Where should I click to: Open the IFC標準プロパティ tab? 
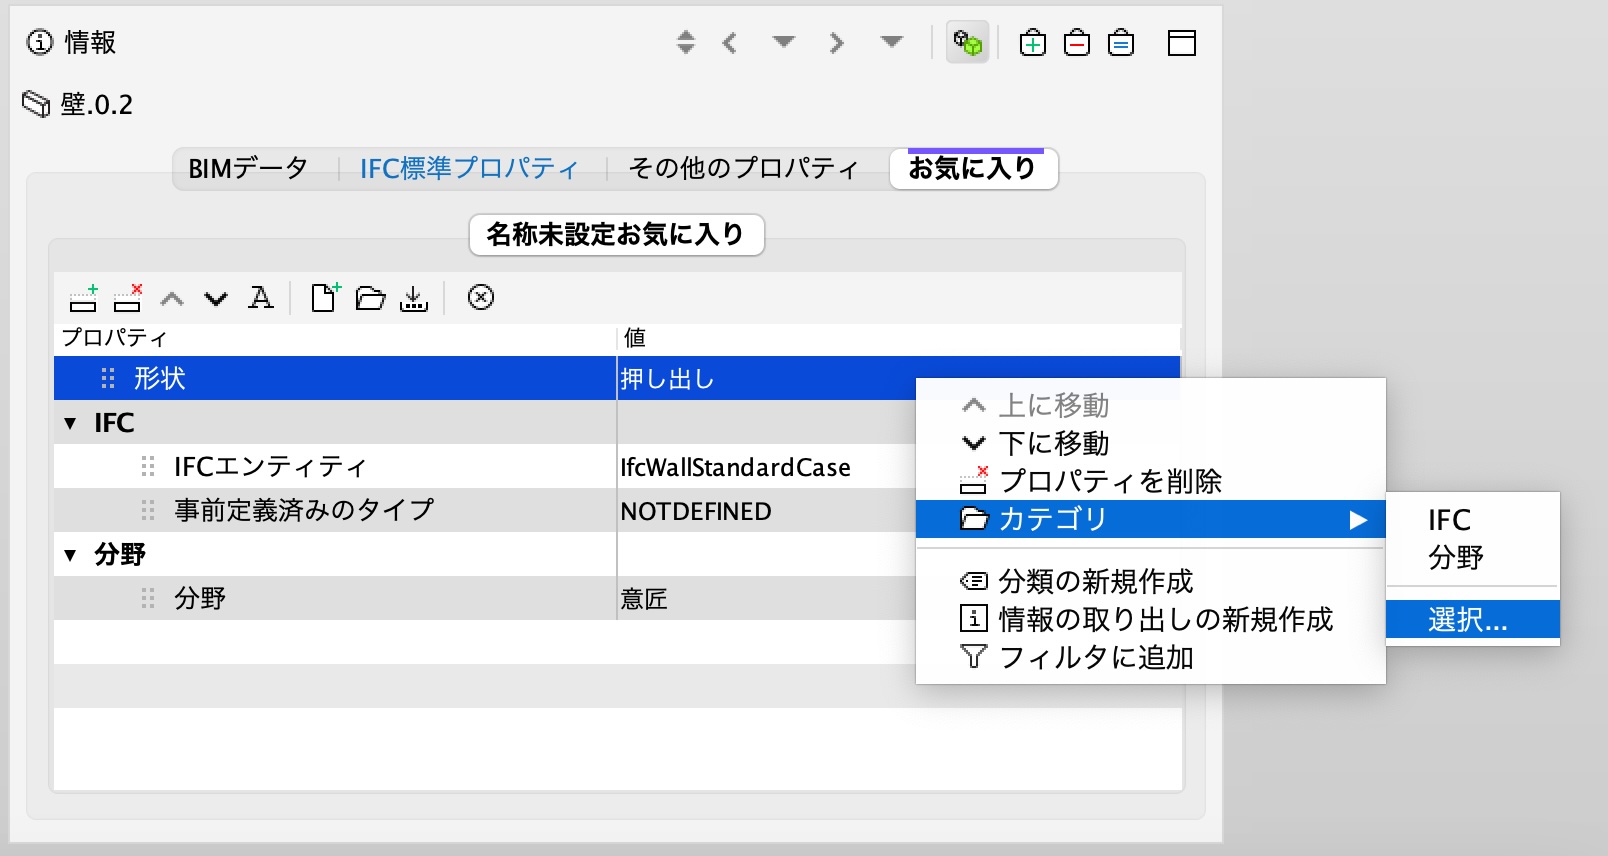click(469, 168)
